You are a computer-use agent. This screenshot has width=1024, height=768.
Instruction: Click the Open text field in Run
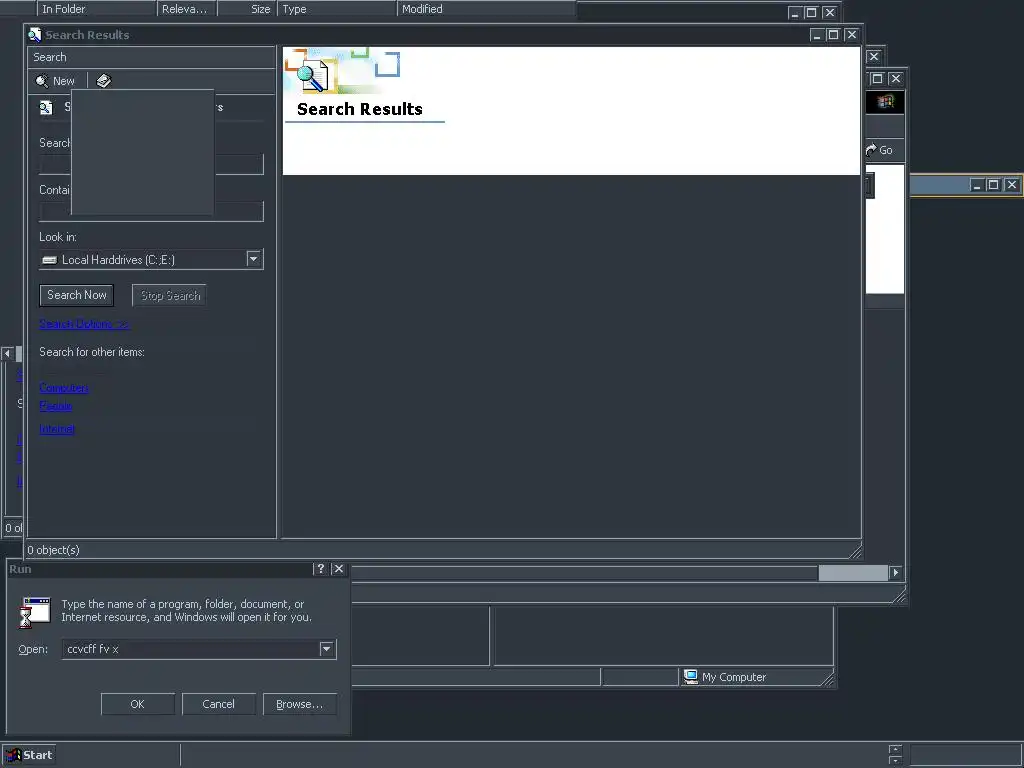190,649
